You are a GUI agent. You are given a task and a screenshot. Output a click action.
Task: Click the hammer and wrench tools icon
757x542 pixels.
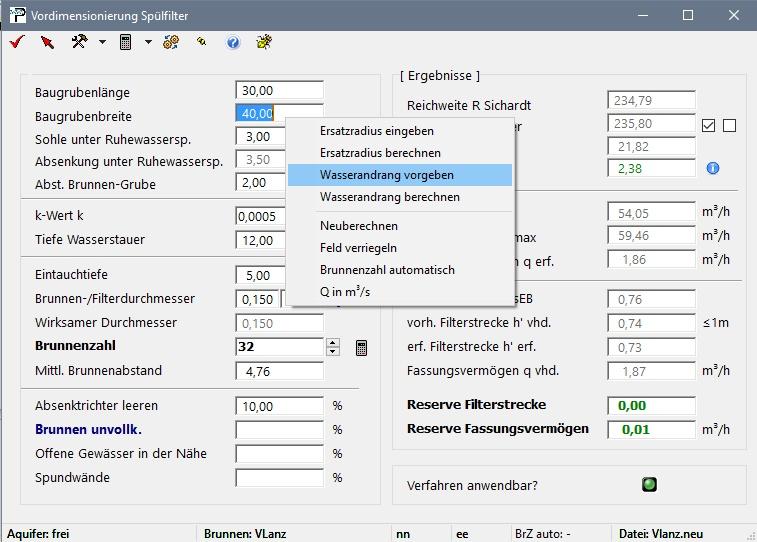79,42
